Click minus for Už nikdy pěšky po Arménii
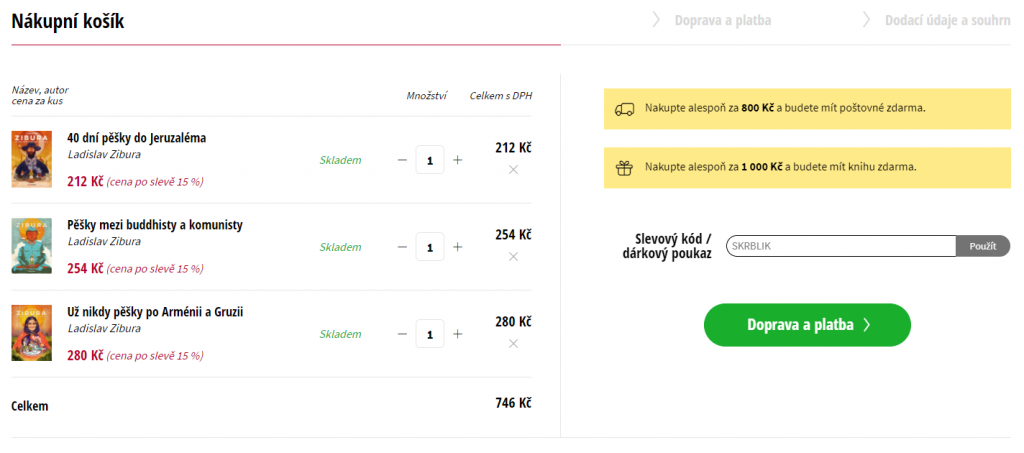1024x453 pixels. (x=402, y=334)
